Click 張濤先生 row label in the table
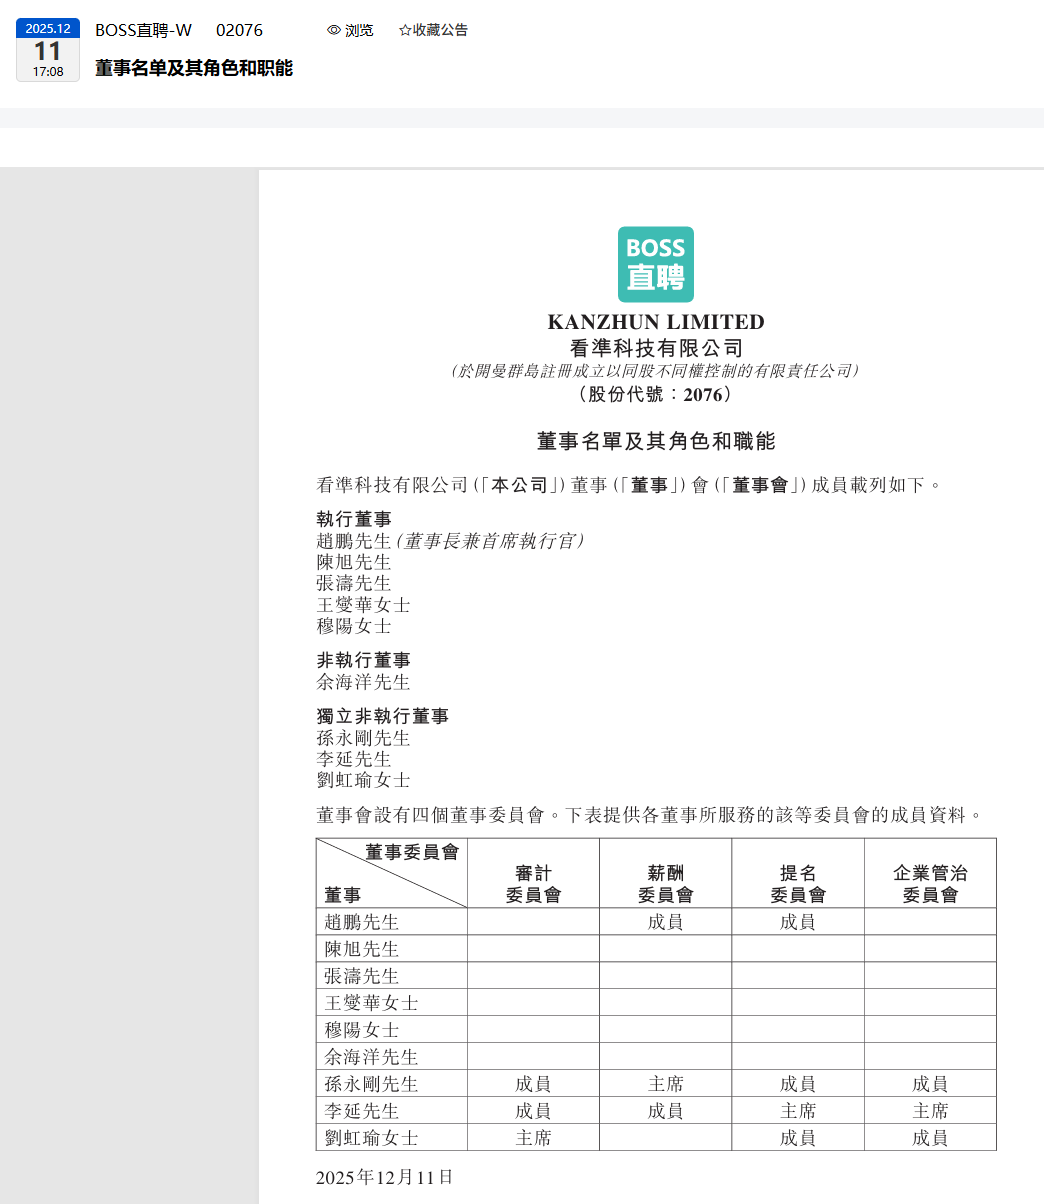 point(361,976)
